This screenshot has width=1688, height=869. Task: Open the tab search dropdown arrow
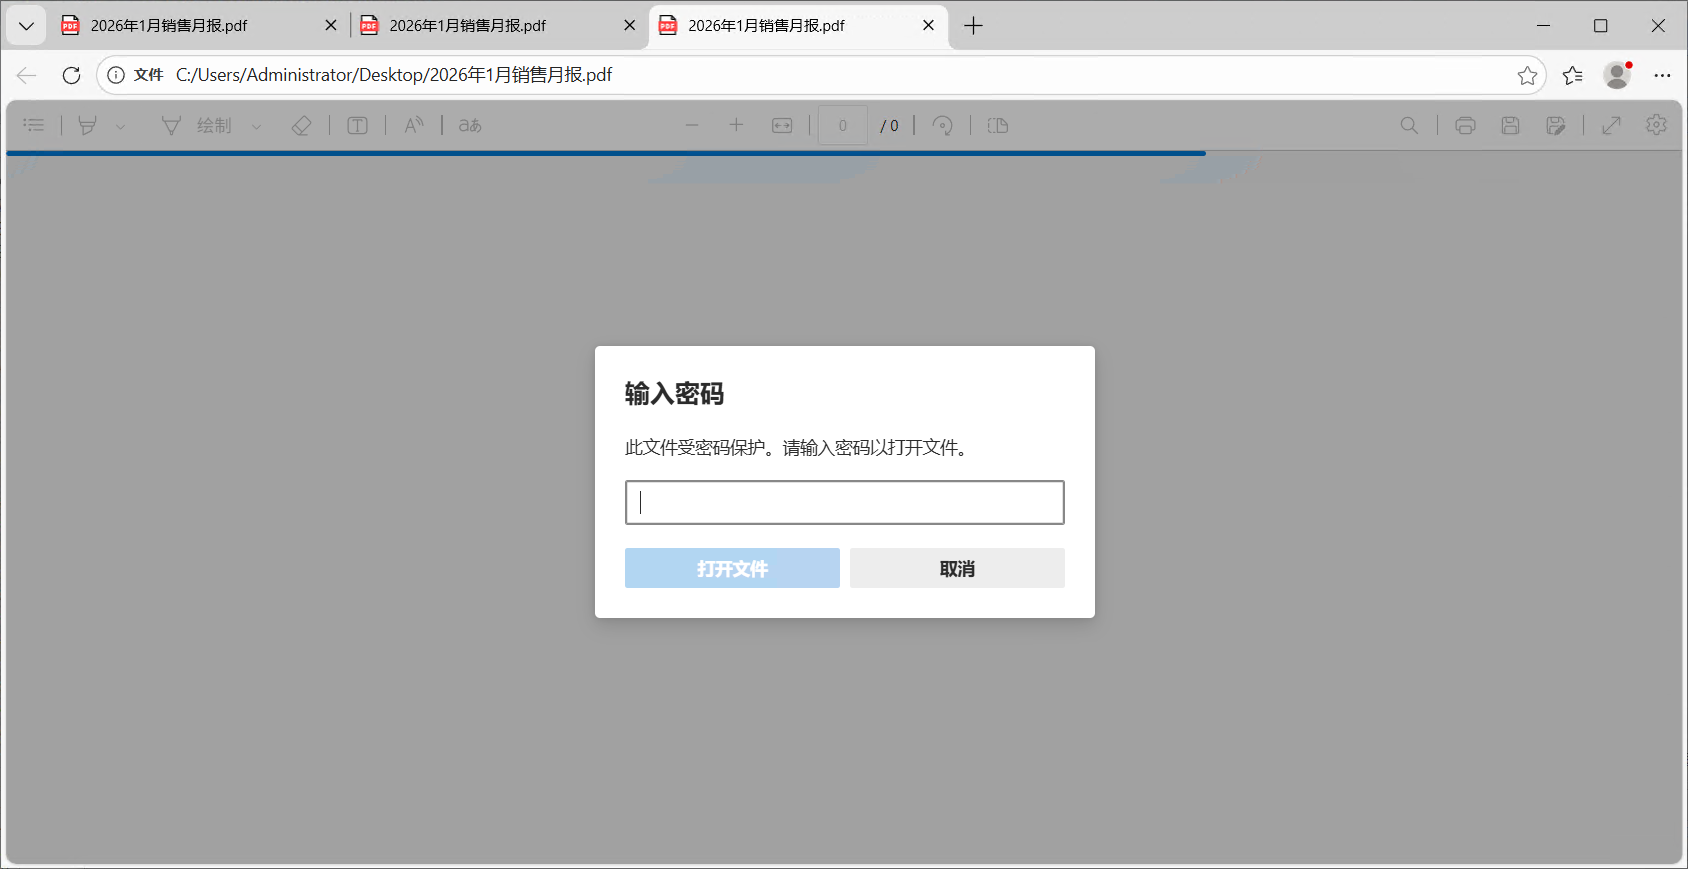tap(26, 26)
